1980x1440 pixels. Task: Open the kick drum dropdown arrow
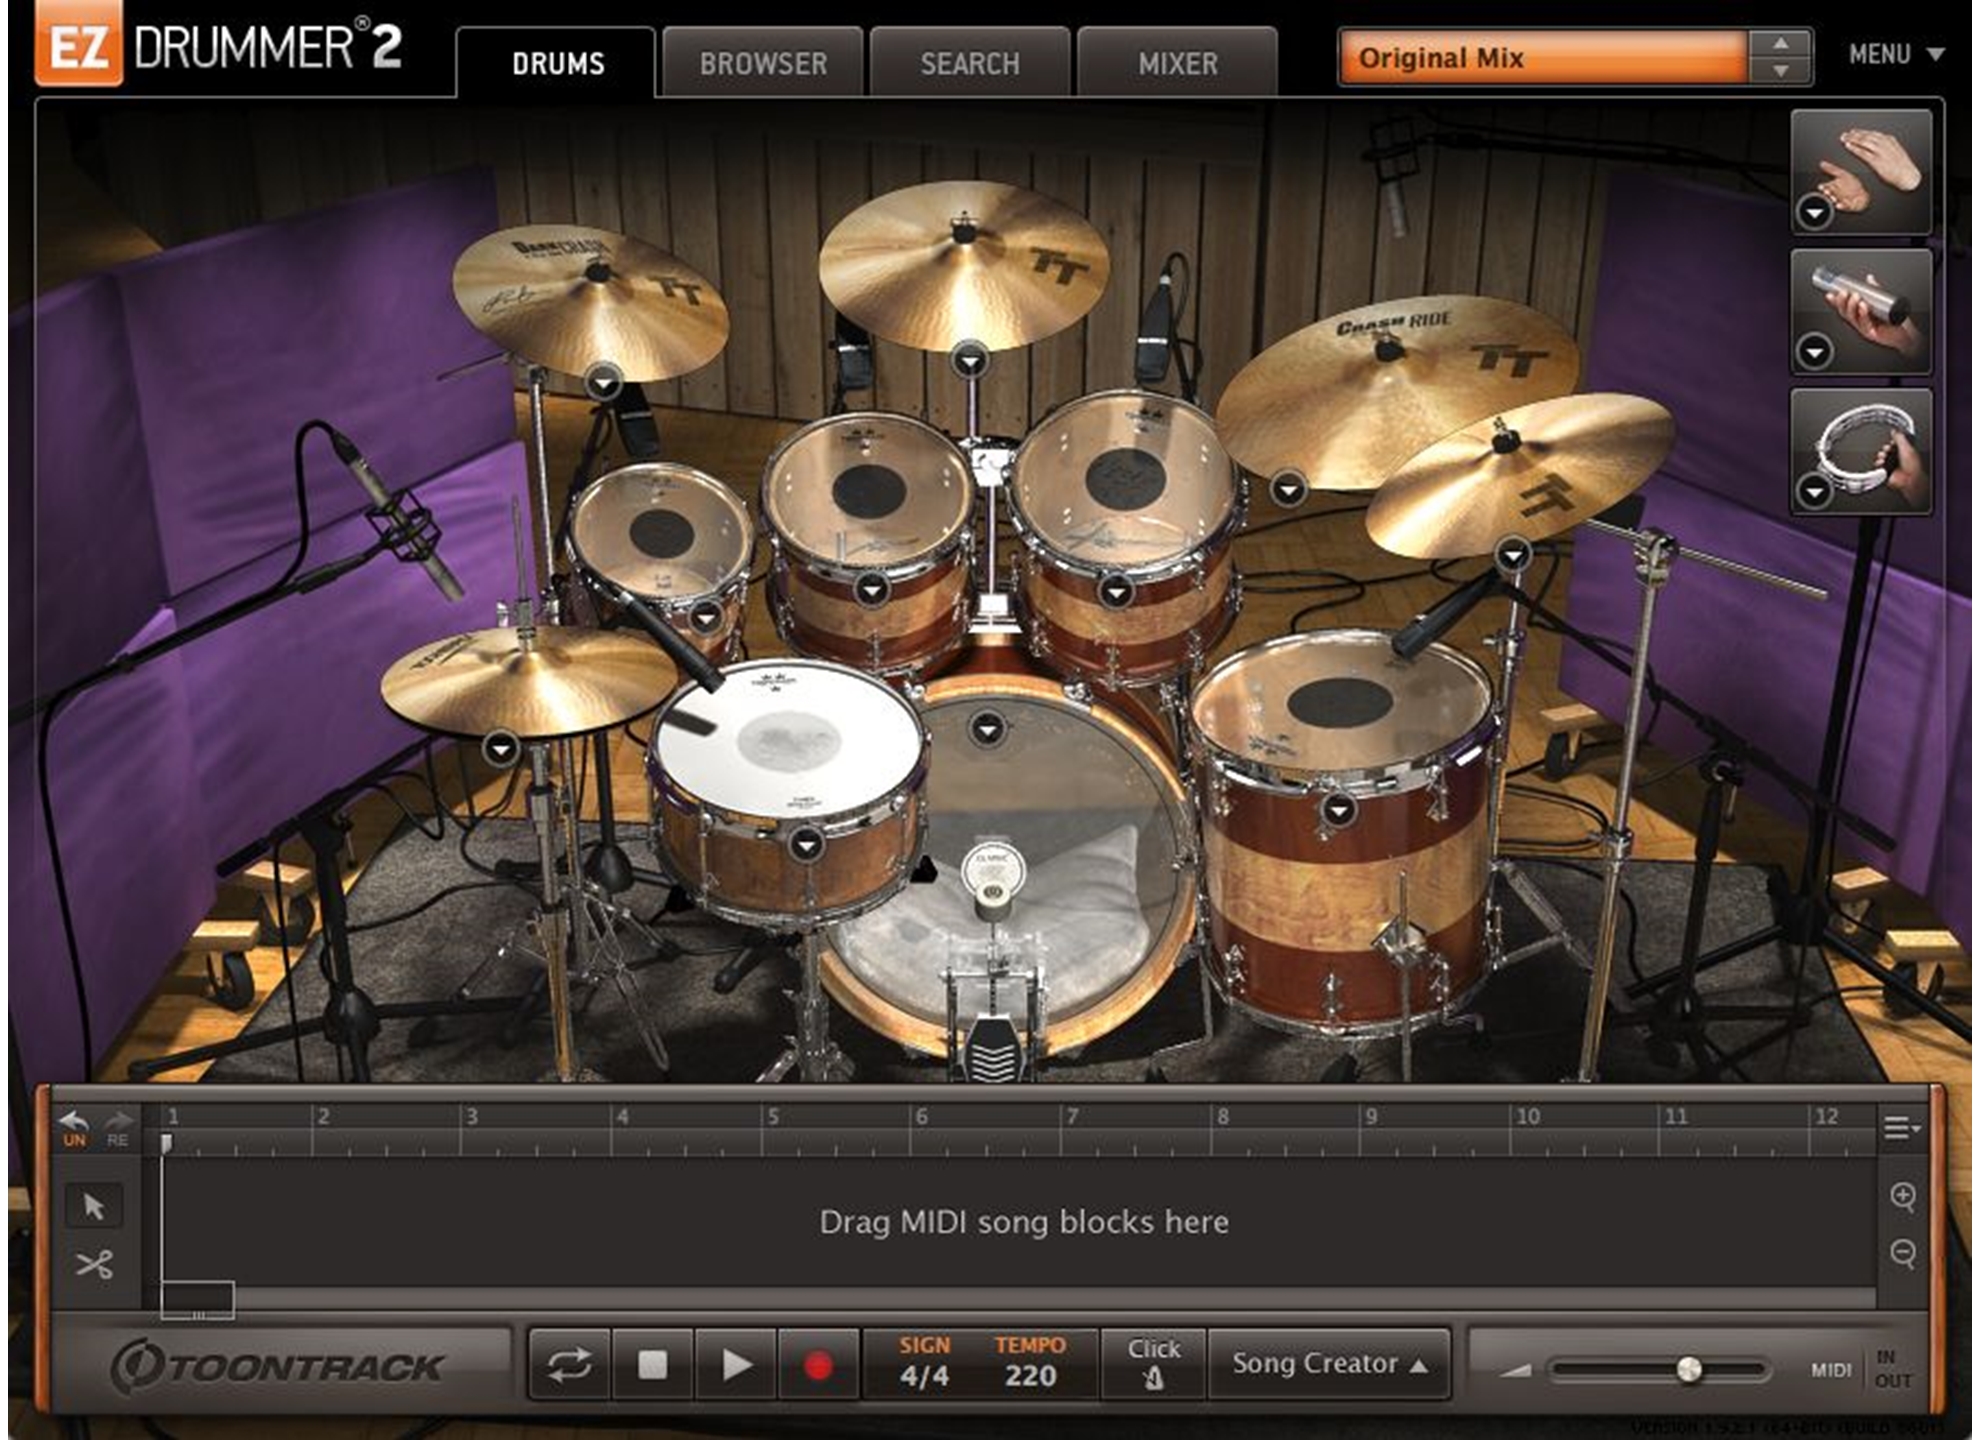coord(988,730)
